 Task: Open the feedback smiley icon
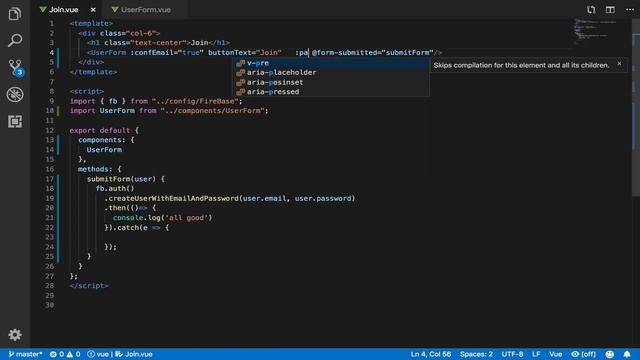[x=609, y=354]
